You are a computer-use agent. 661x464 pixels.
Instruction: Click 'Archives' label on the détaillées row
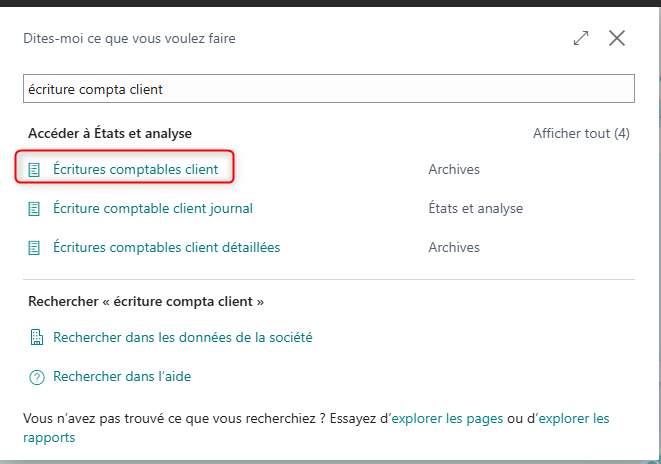454,247
